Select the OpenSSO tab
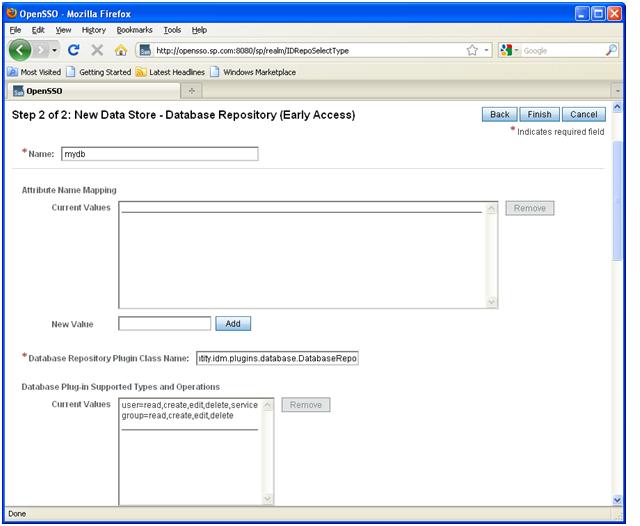Image resolution: width=640 pixels, height=526 pixels. click(94, 91)
